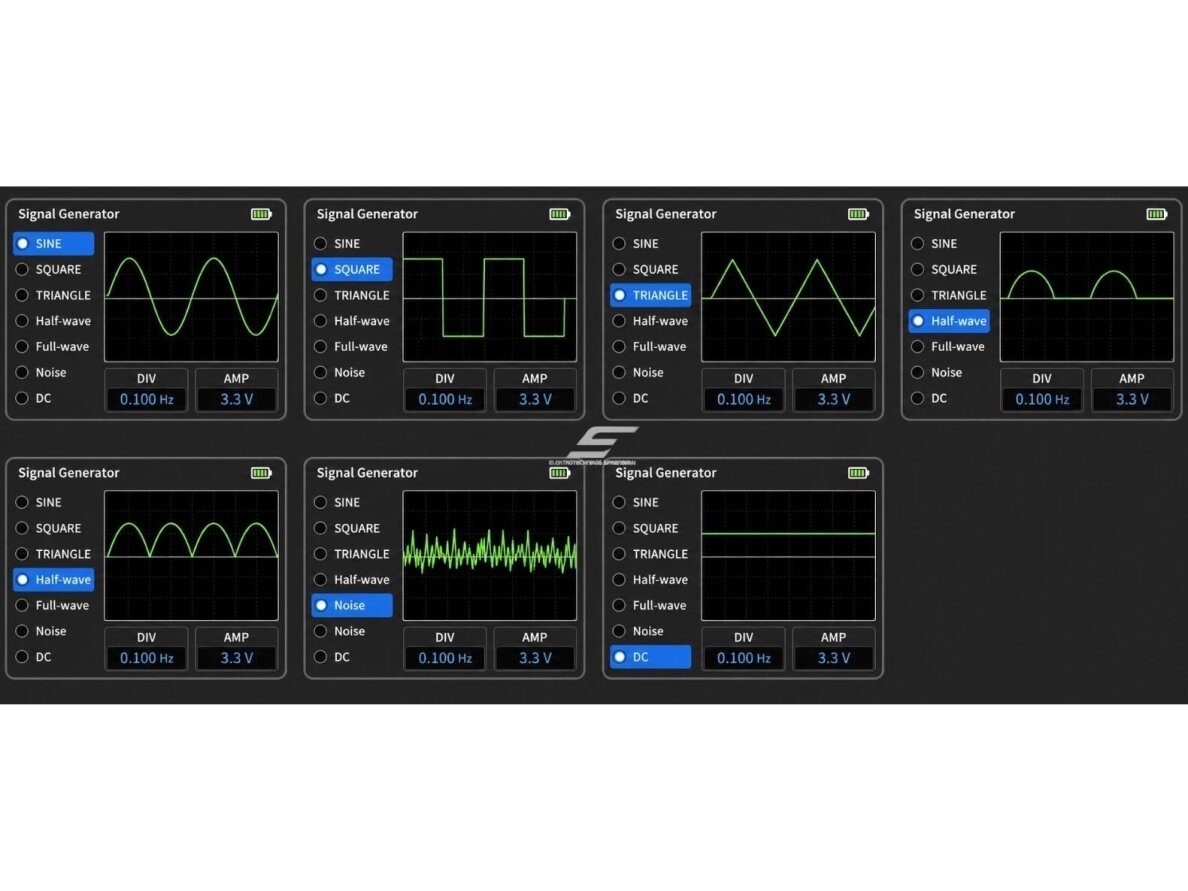Click the battery icon in the triangle-wave panel
Screen dimensions: 1188x891
(858, 214)
